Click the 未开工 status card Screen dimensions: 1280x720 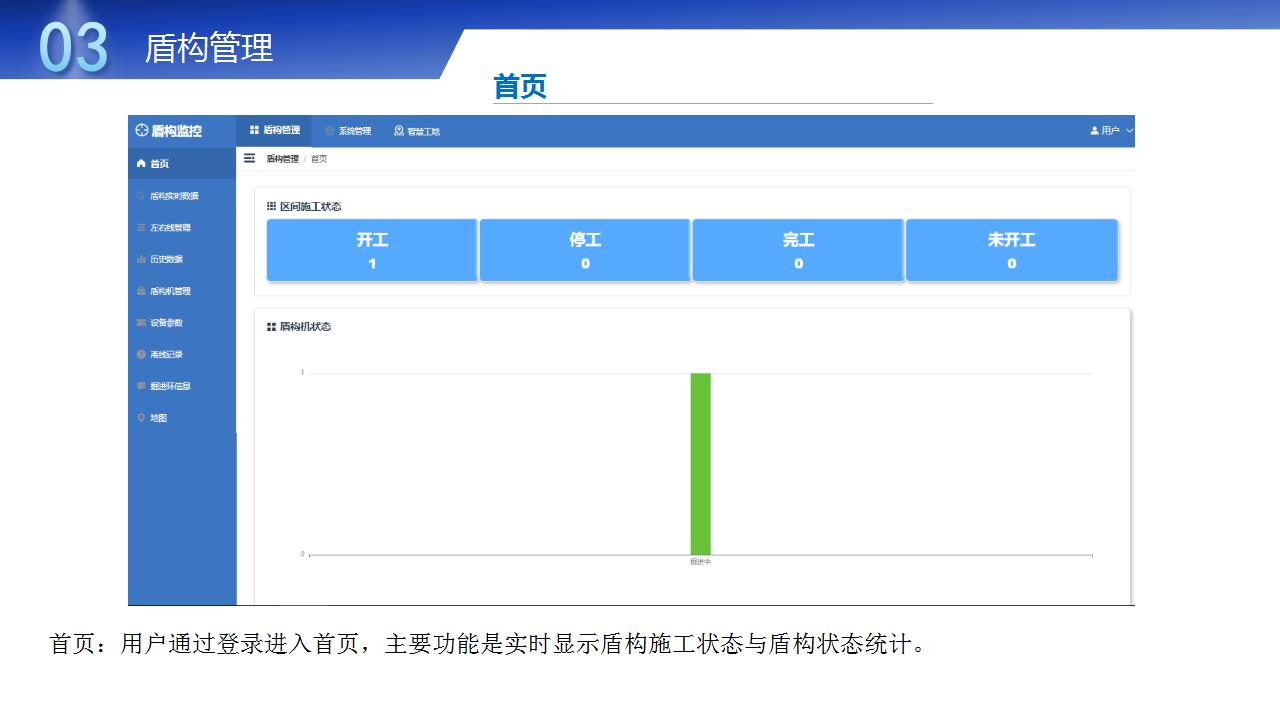click(1011, 250)
